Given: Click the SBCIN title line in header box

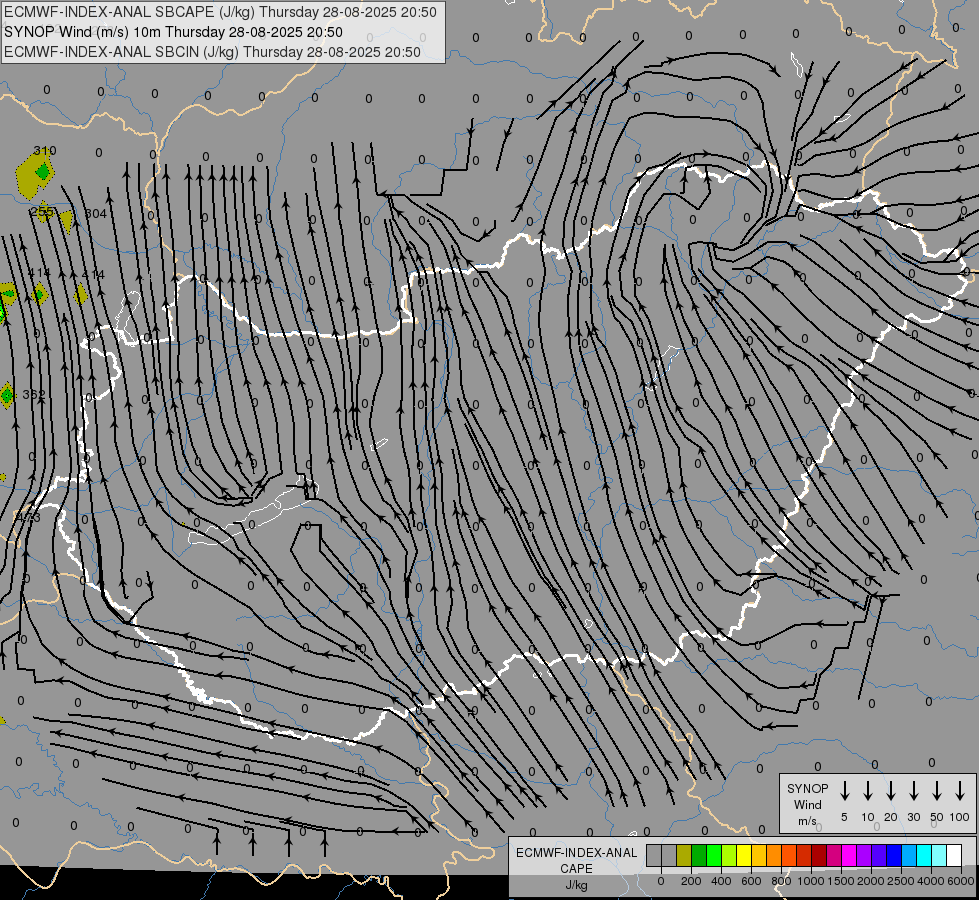Looking at the screenshot, I should pyautogui.click(x=212, y=52).
